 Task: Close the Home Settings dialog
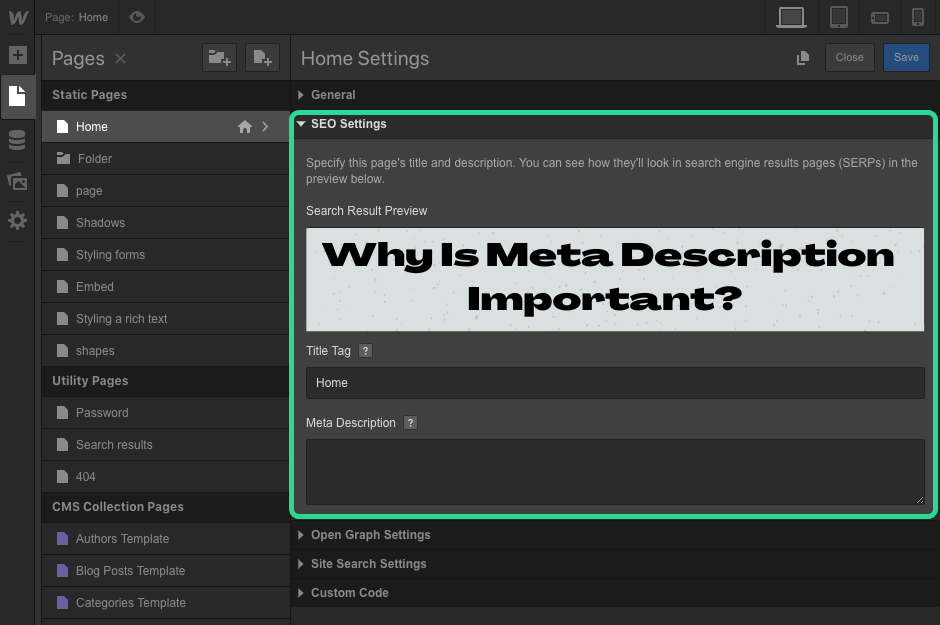click(849, 57)
